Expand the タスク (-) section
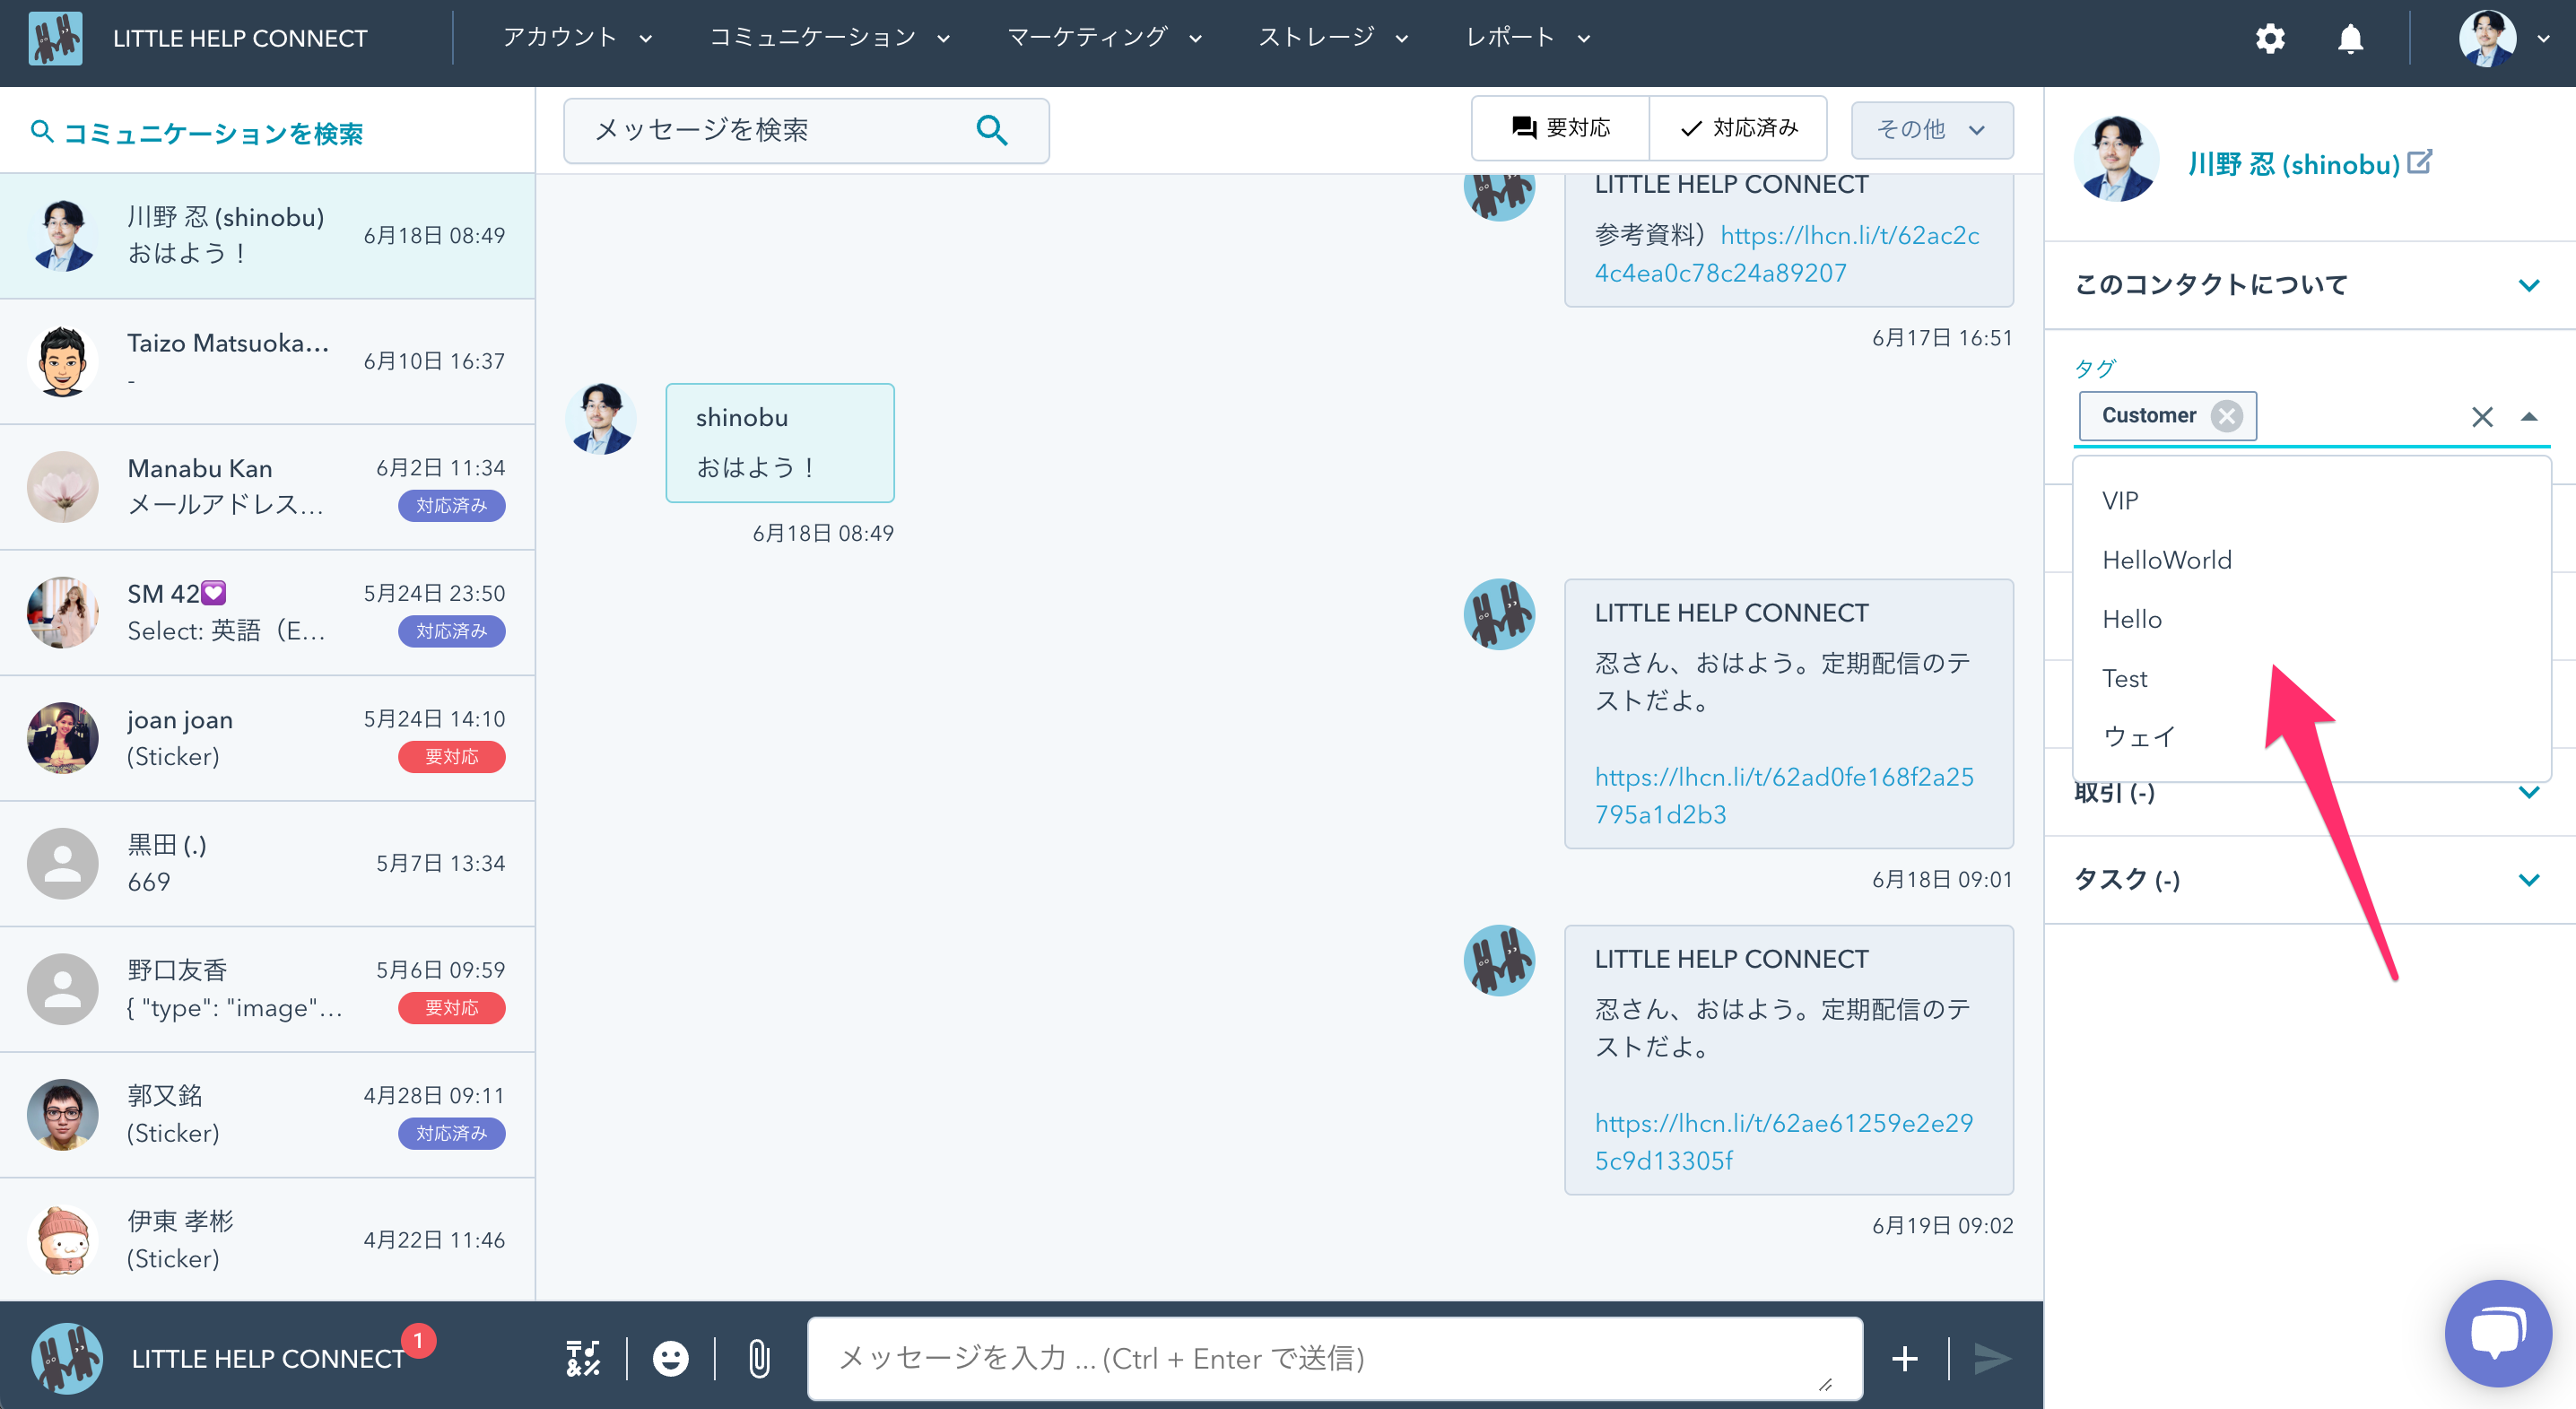Image resolution: width=2576 pixels, height=1409 pixels. pyautogui.click(x=2310, y=880)
